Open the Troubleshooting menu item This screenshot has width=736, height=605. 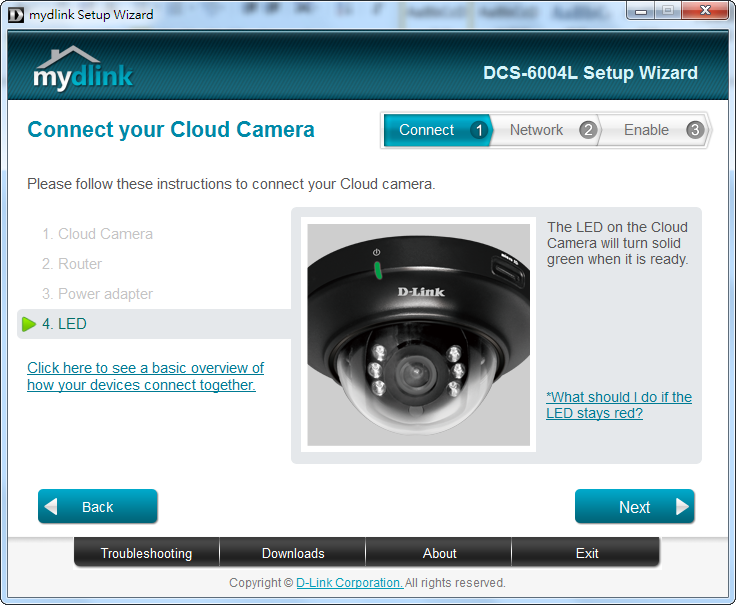pos(146,553)
